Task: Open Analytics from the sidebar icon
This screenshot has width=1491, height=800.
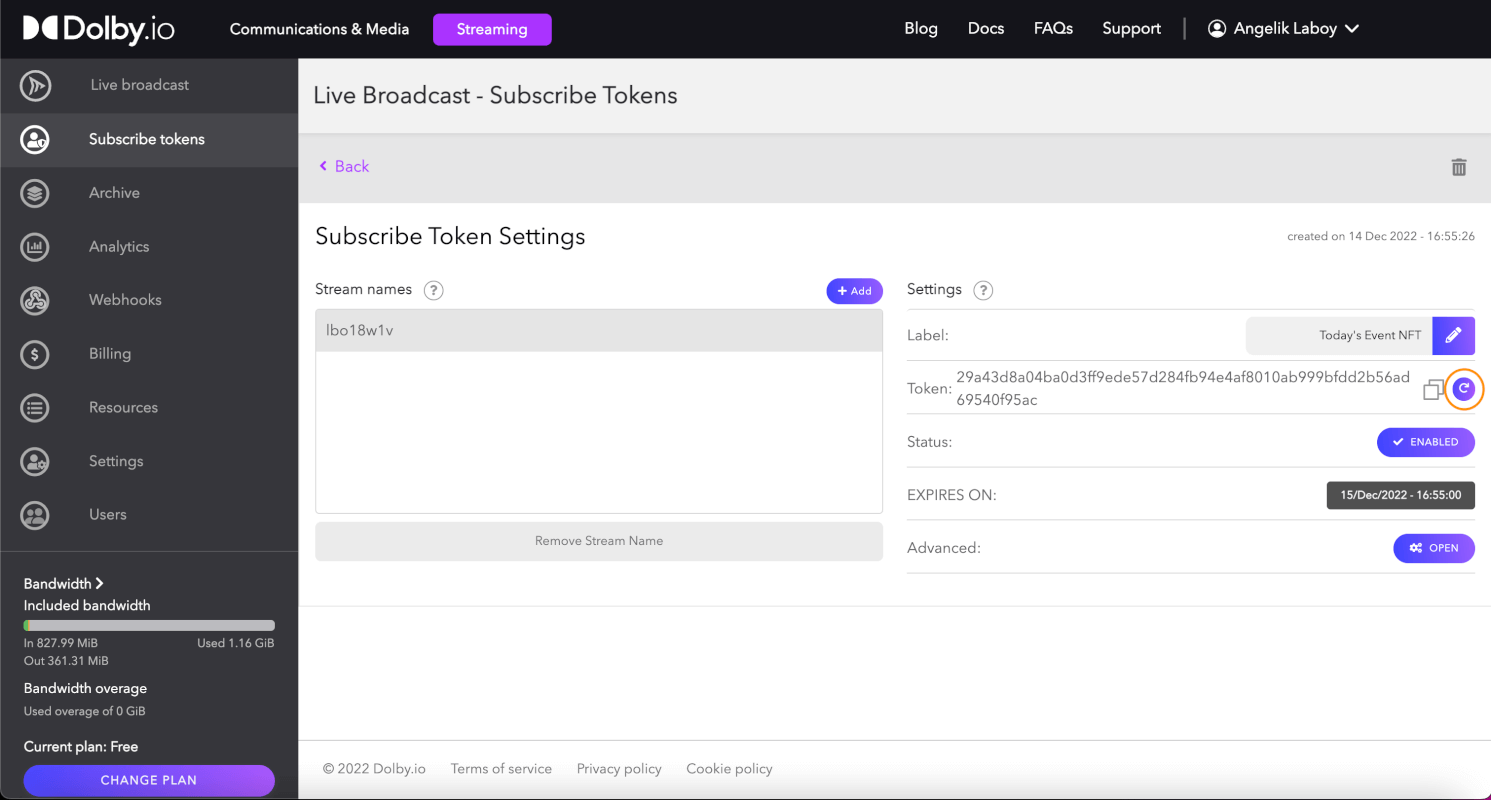Action: click(35, 247)
